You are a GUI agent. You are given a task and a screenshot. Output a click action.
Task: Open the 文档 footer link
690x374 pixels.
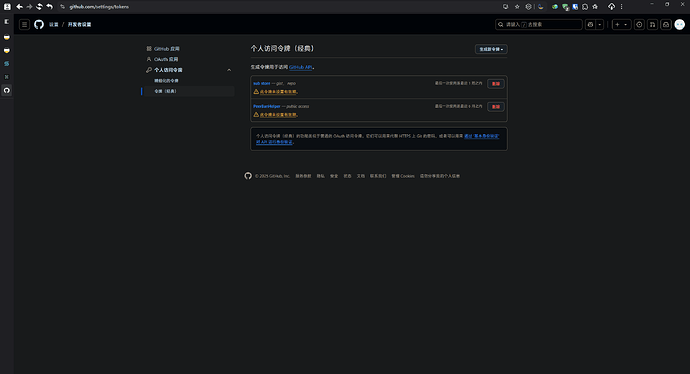coord(361,176)
